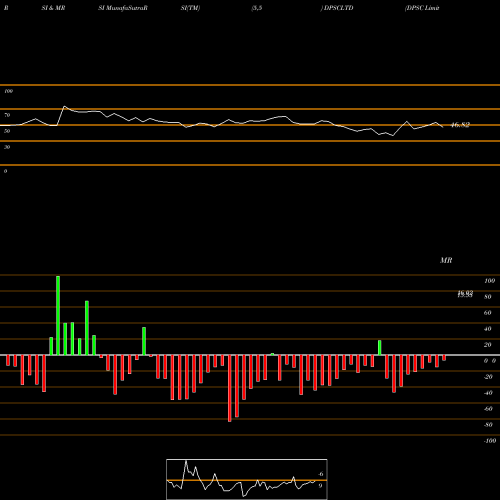
Task: Click the 'SI & MR' header text
Action: (53, 8)
